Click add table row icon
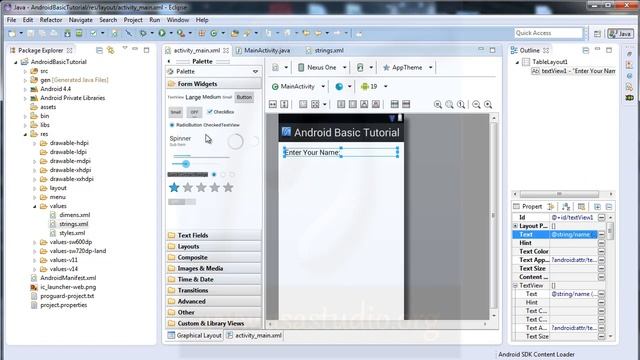 coord(394,104)
